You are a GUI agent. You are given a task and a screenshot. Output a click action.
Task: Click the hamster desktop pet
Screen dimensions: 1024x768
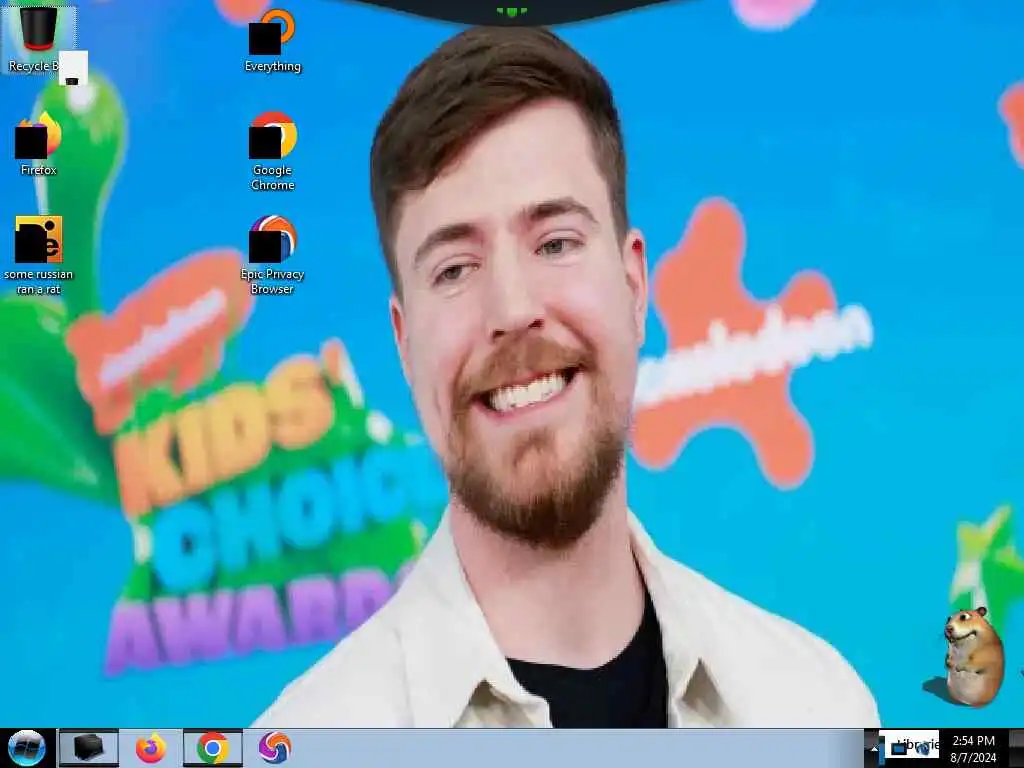tap(973, 656)
